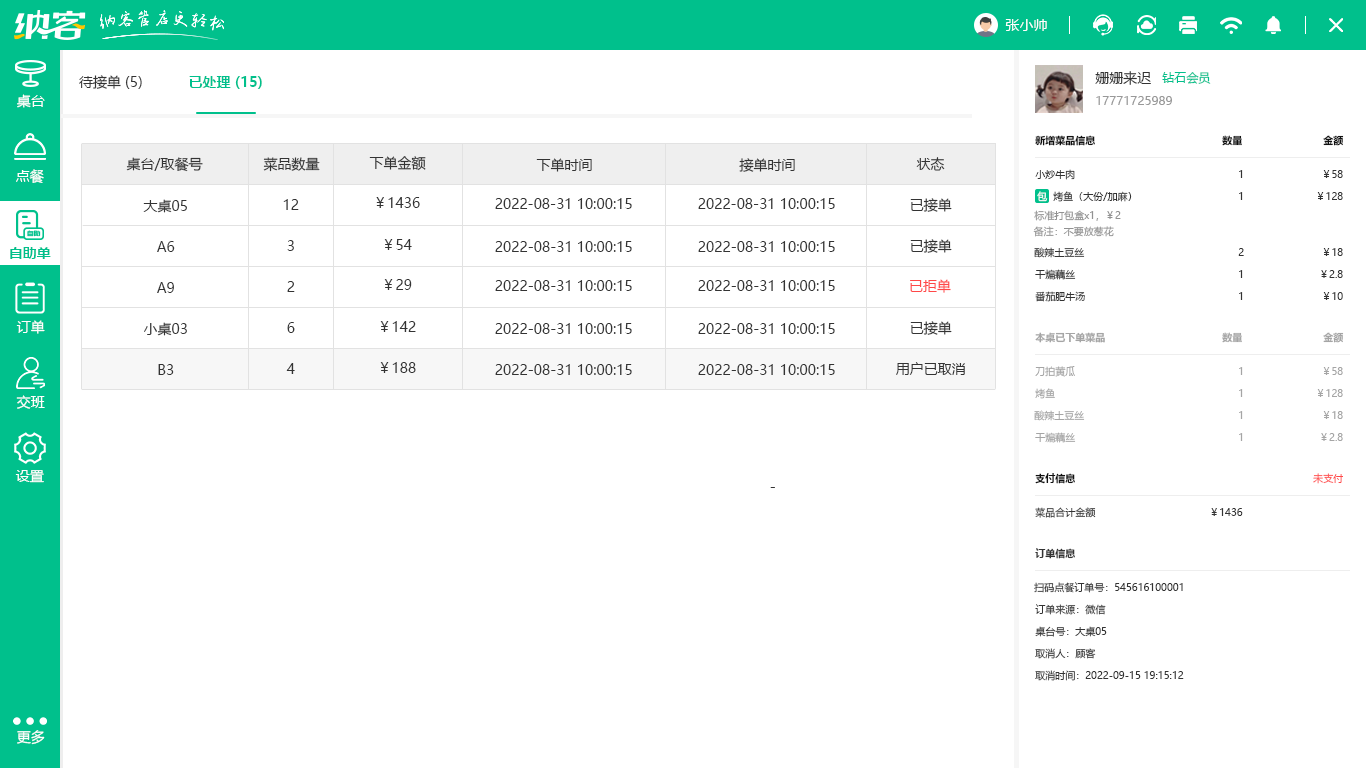
Task: Select the 大桌05 order row
Action: 538,205
